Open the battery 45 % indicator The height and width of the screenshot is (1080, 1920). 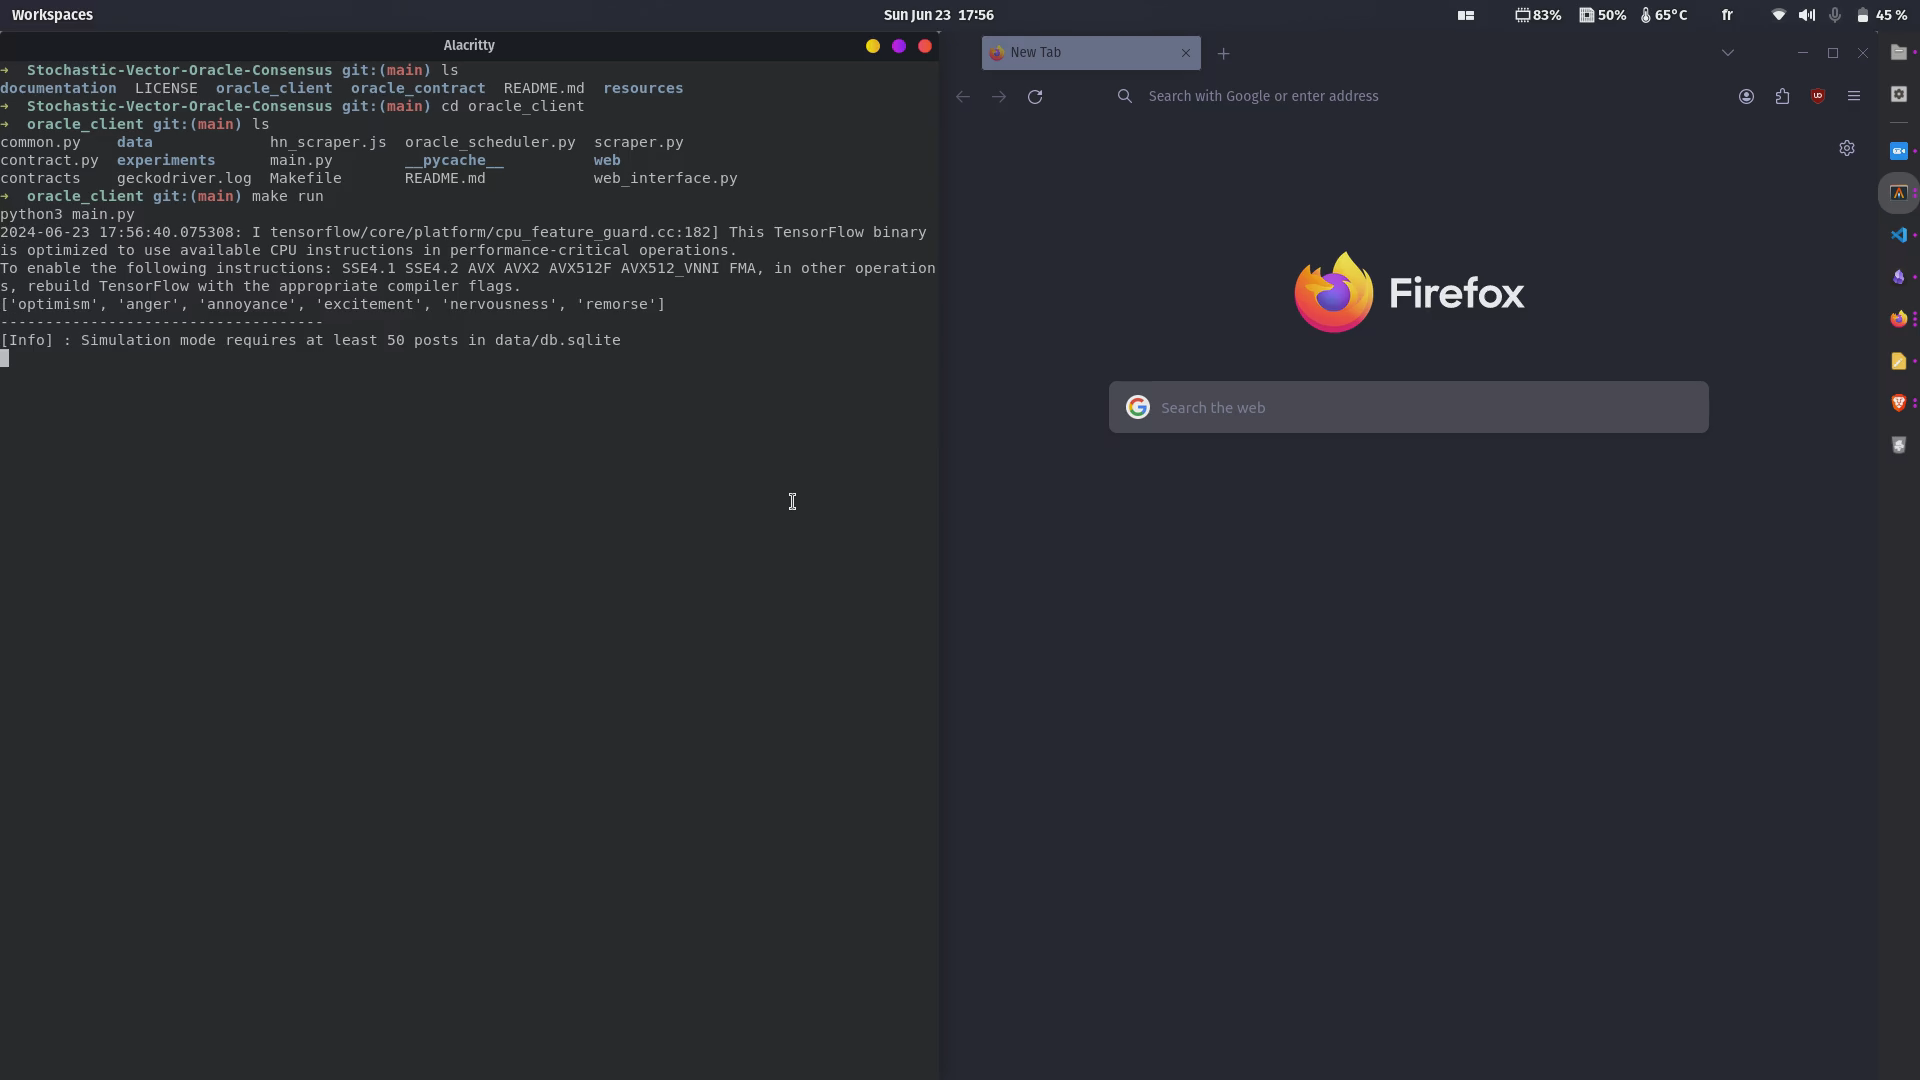point(1881,15)
